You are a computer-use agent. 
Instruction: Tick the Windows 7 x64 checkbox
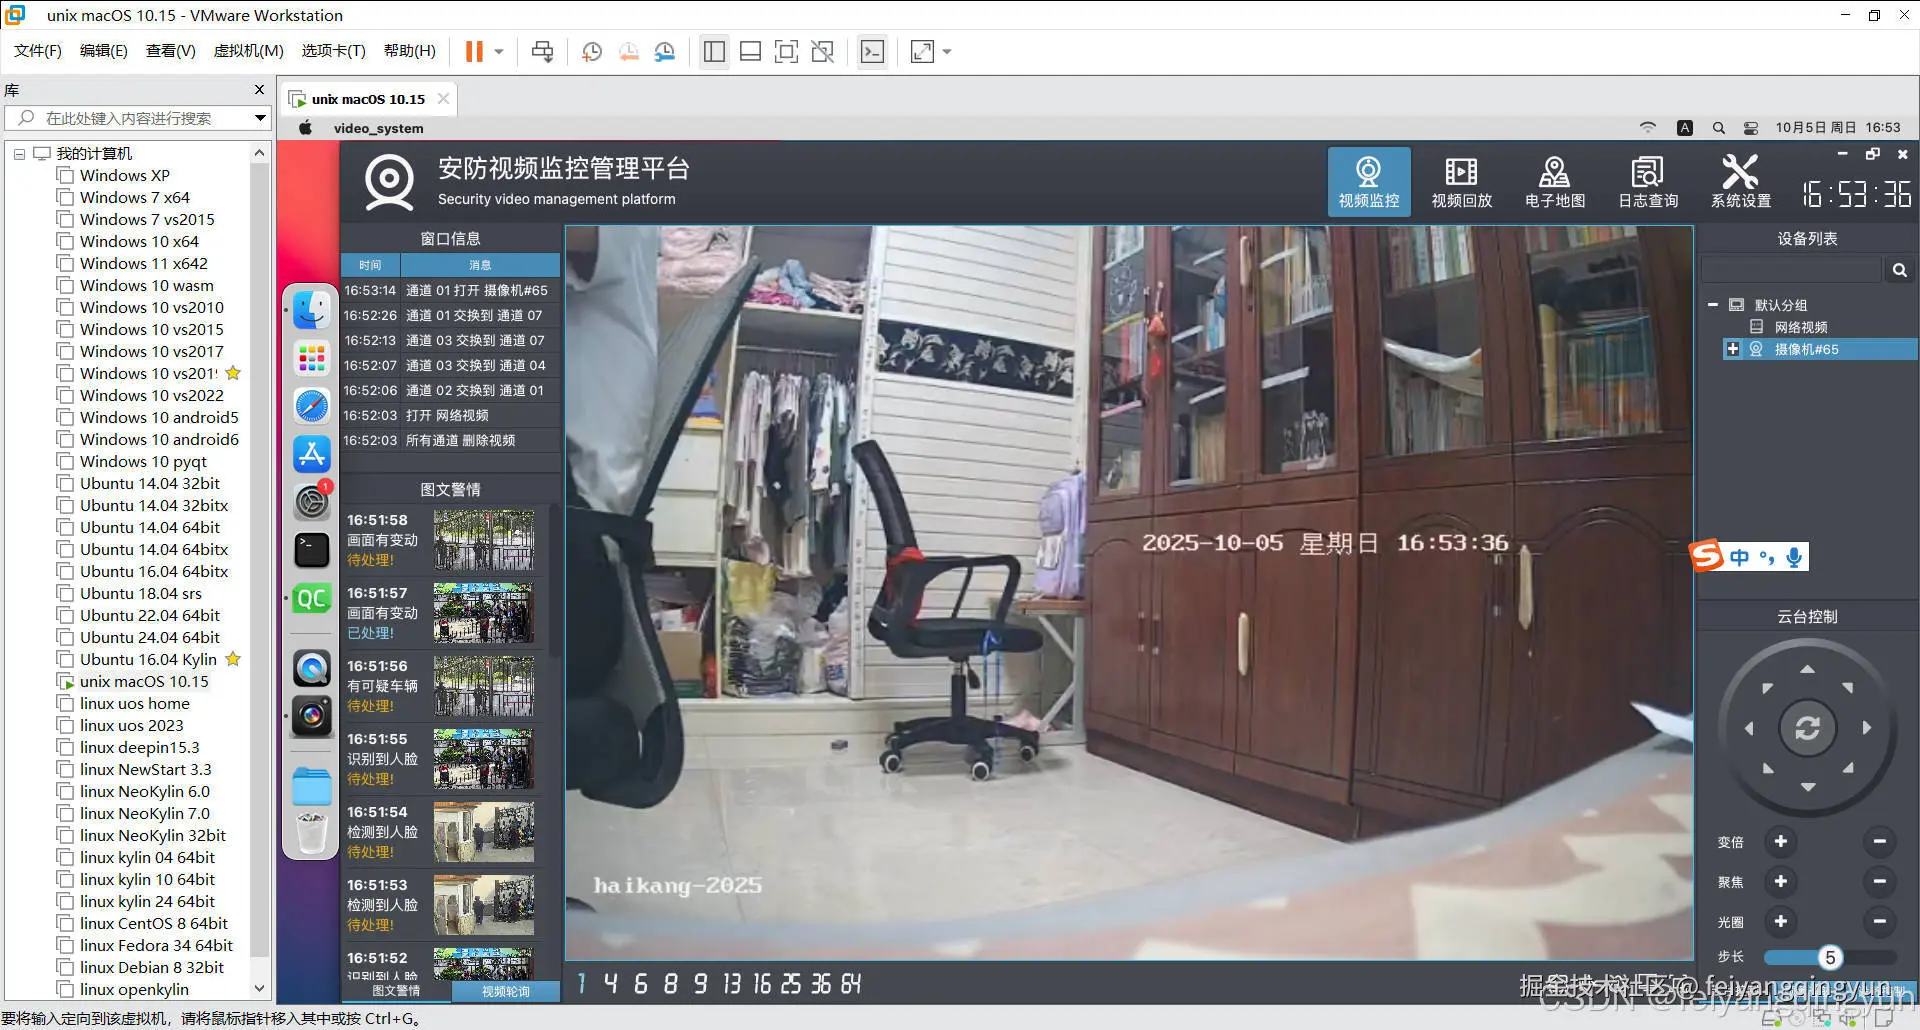point(65,198)
